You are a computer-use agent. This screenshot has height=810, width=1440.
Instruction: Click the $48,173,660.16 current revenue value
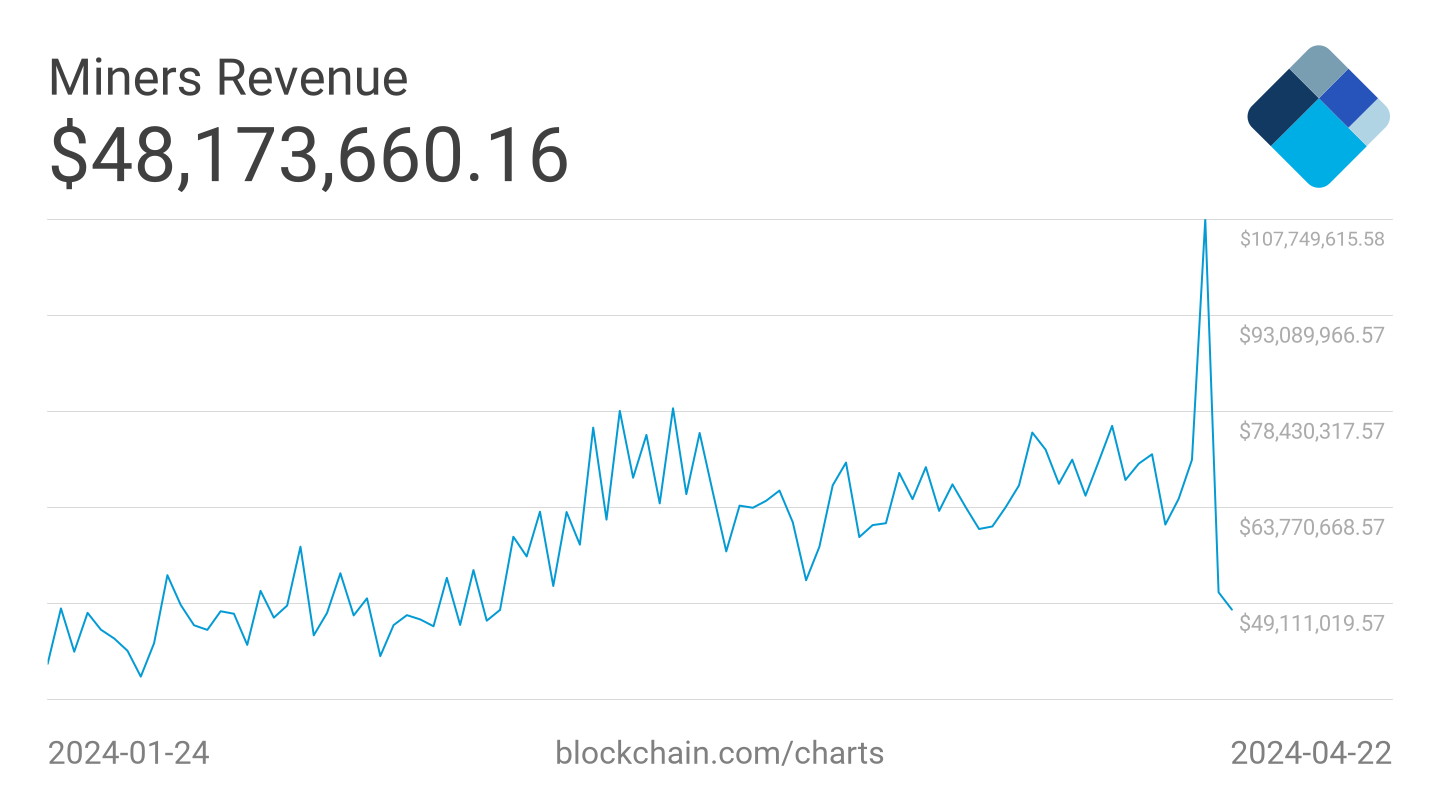pyautogui.click(x=309, y=155)
